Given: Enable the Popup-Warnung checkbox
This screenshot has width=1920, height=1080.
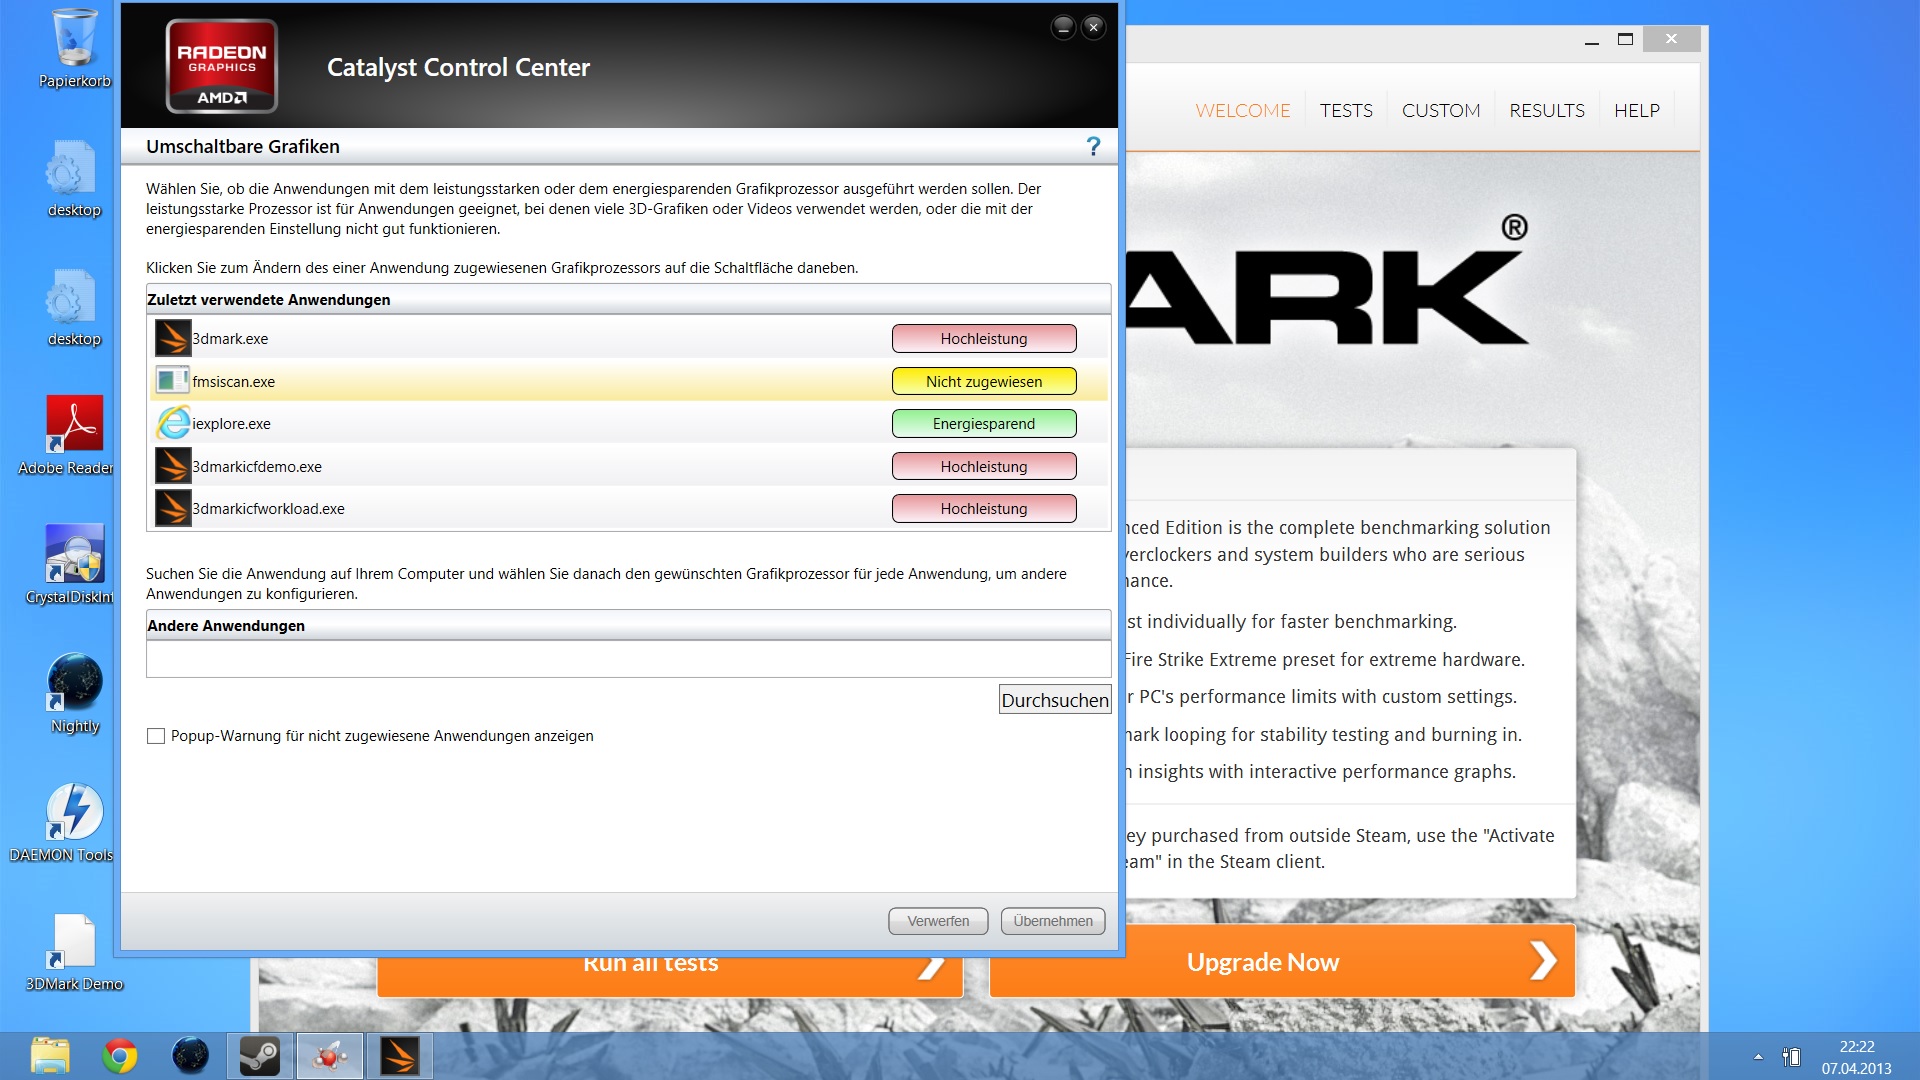Looking at the screenshot, I should pyautogui.click(x=156, y=736).
